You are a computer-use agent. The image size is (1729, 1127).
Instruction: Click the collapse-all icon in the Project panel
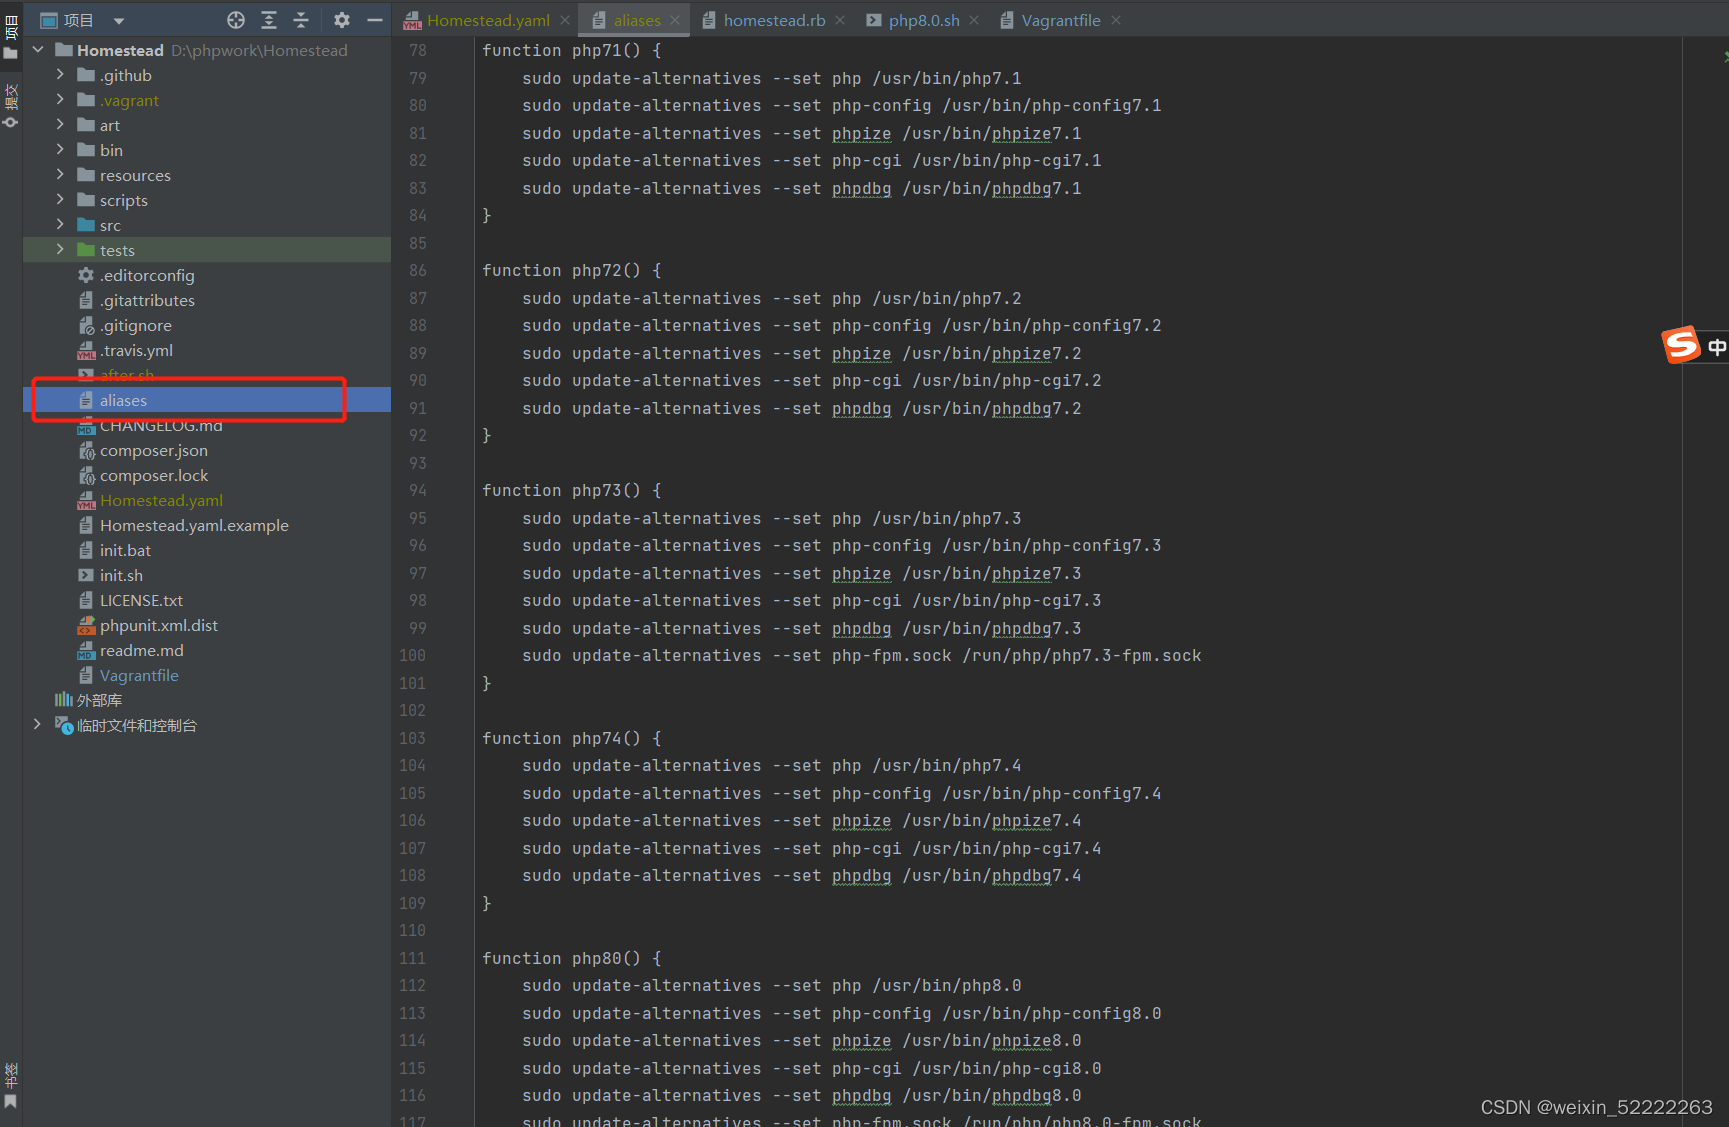[x=301, y=19]
